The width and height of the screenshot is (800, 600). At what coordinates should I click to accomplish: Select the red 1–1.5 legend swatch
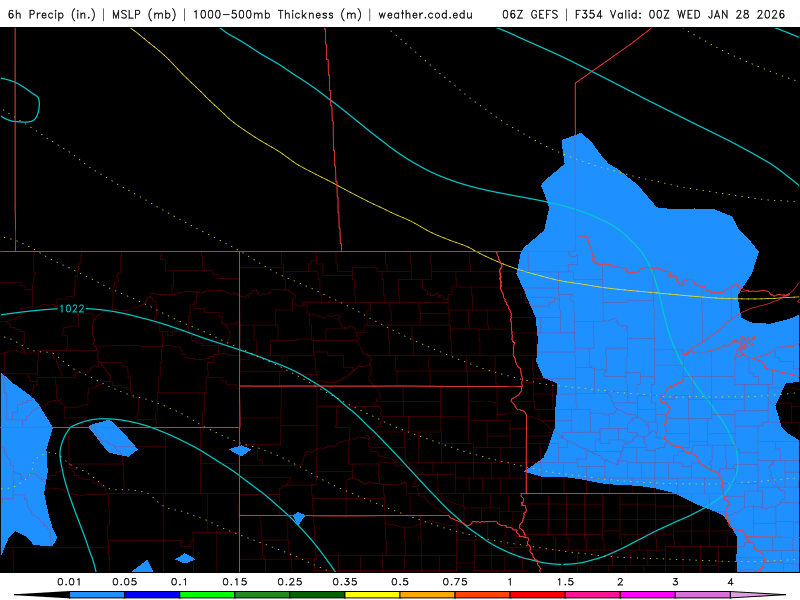click(x=538, y=595)
